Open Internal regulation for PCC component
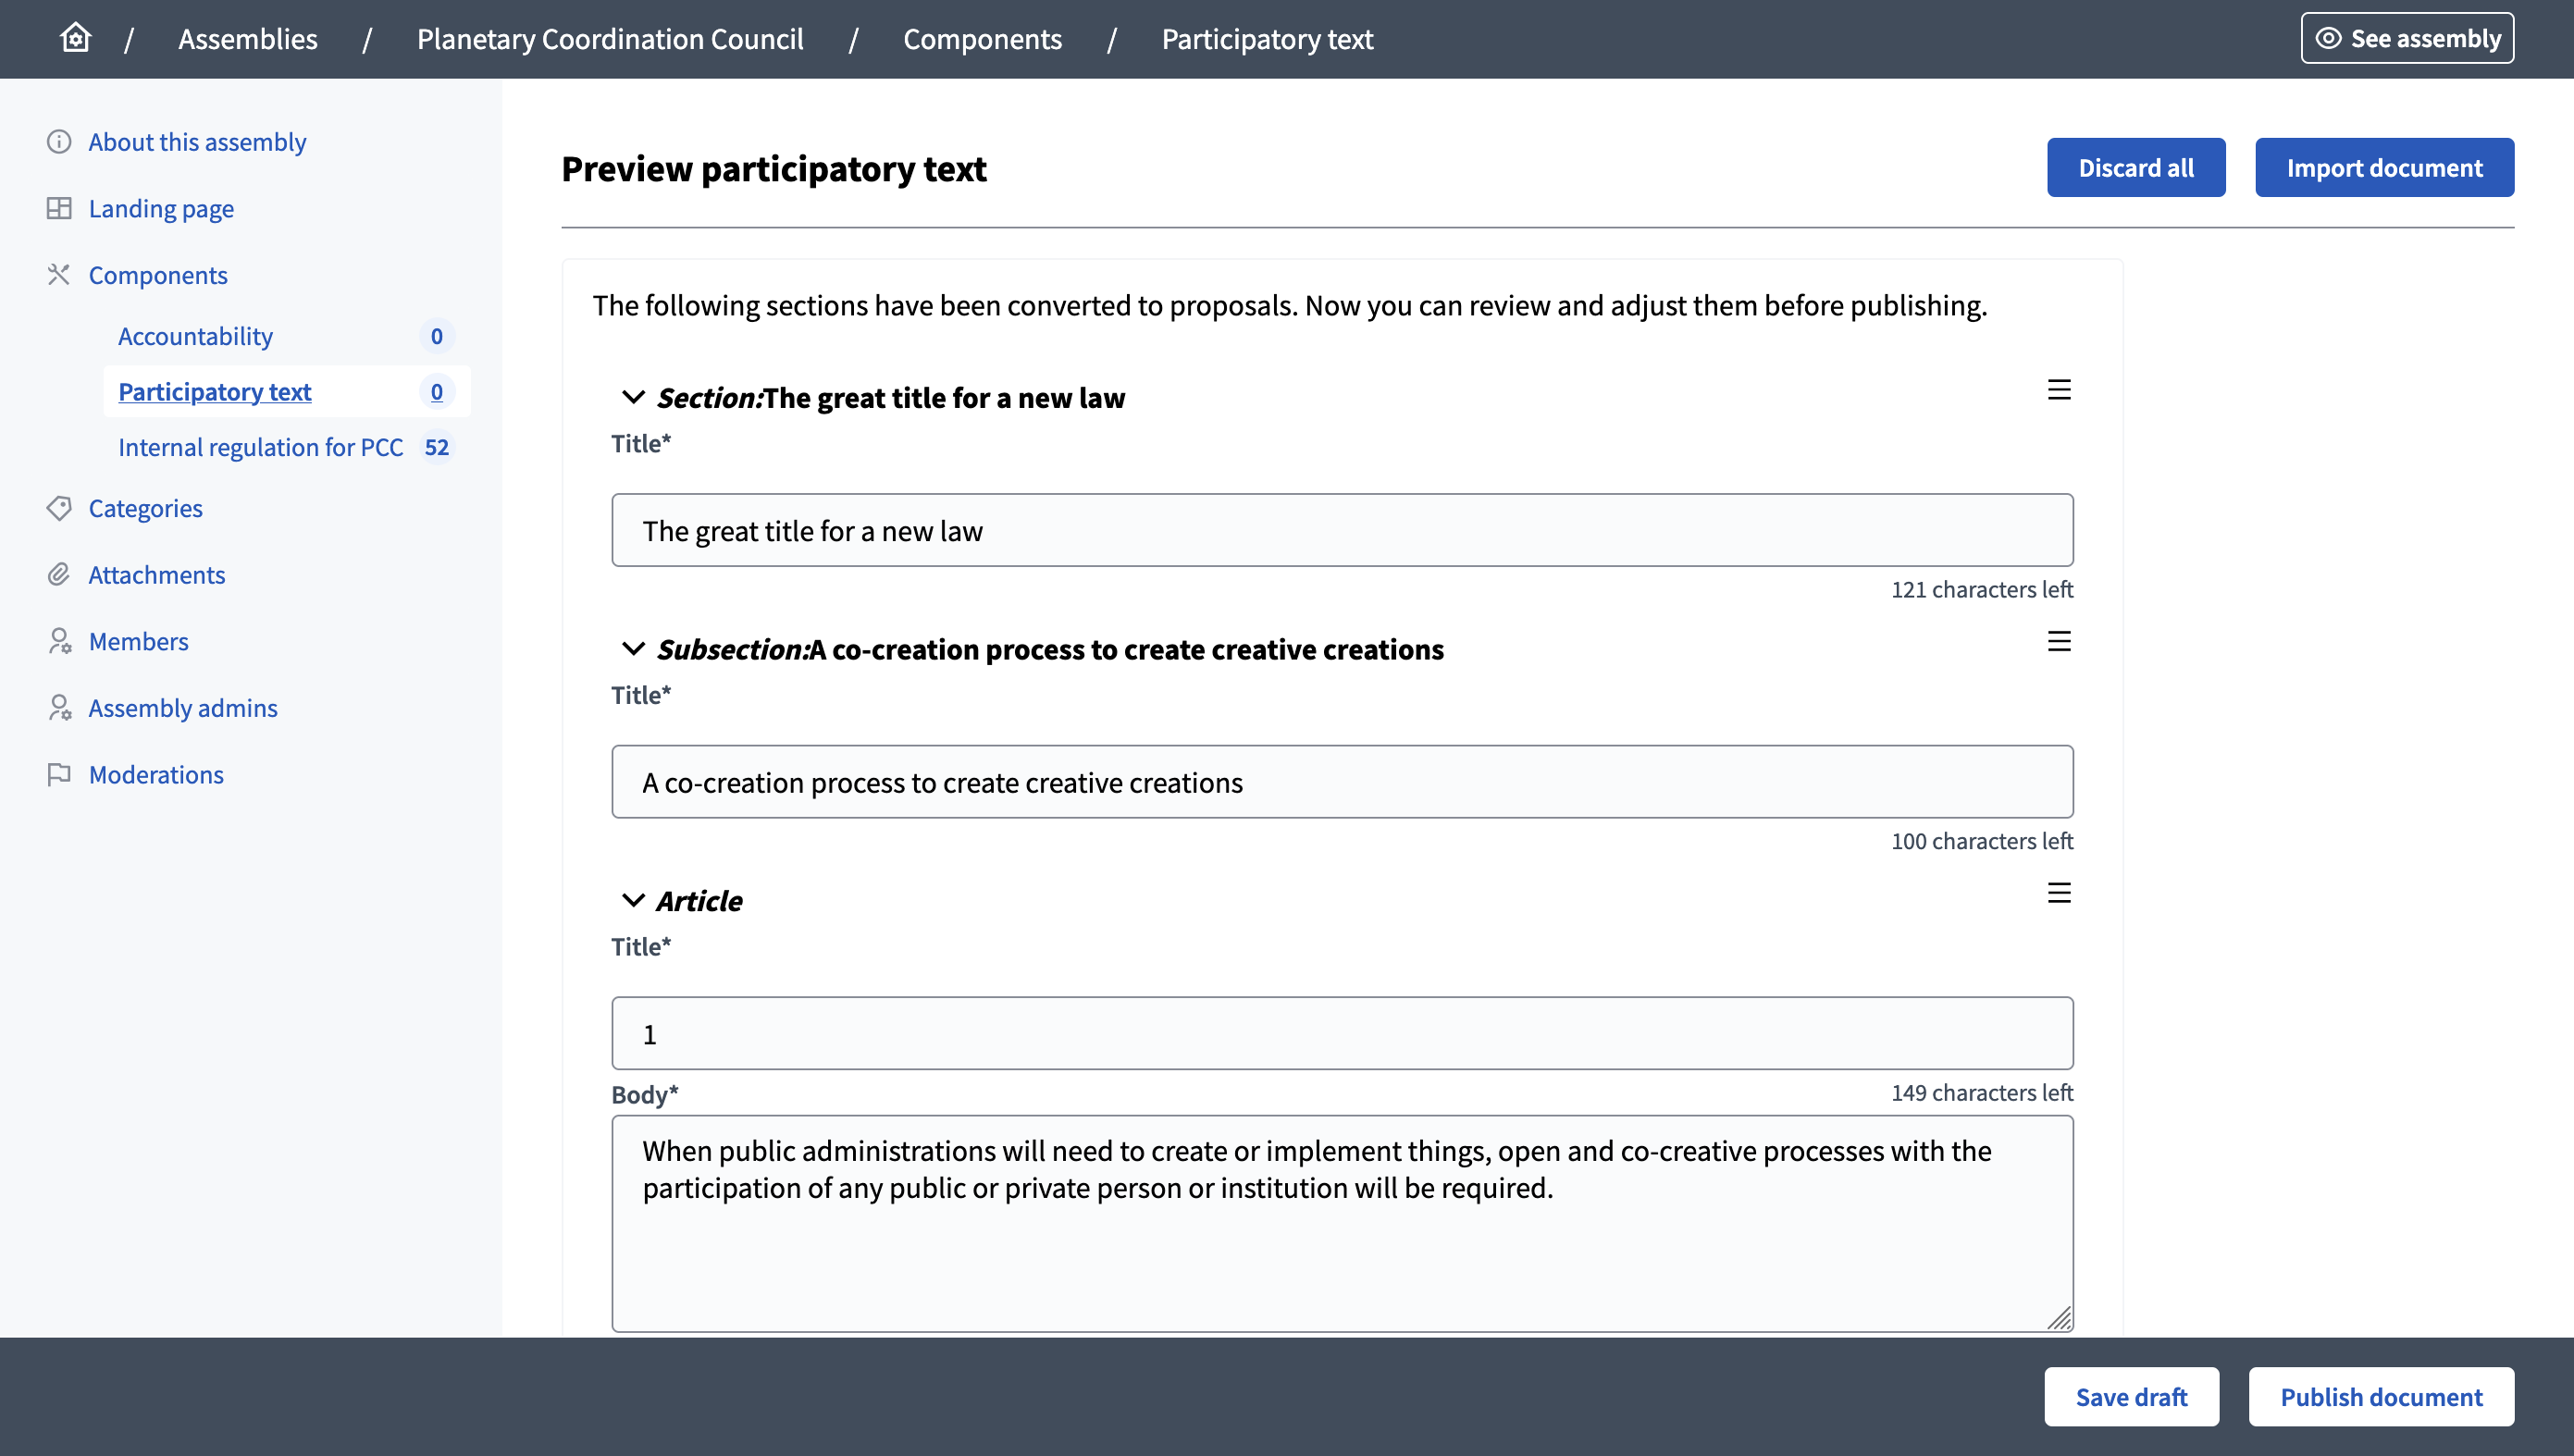The height and width of the screenshot is (1456, 2574). point(260,447)
